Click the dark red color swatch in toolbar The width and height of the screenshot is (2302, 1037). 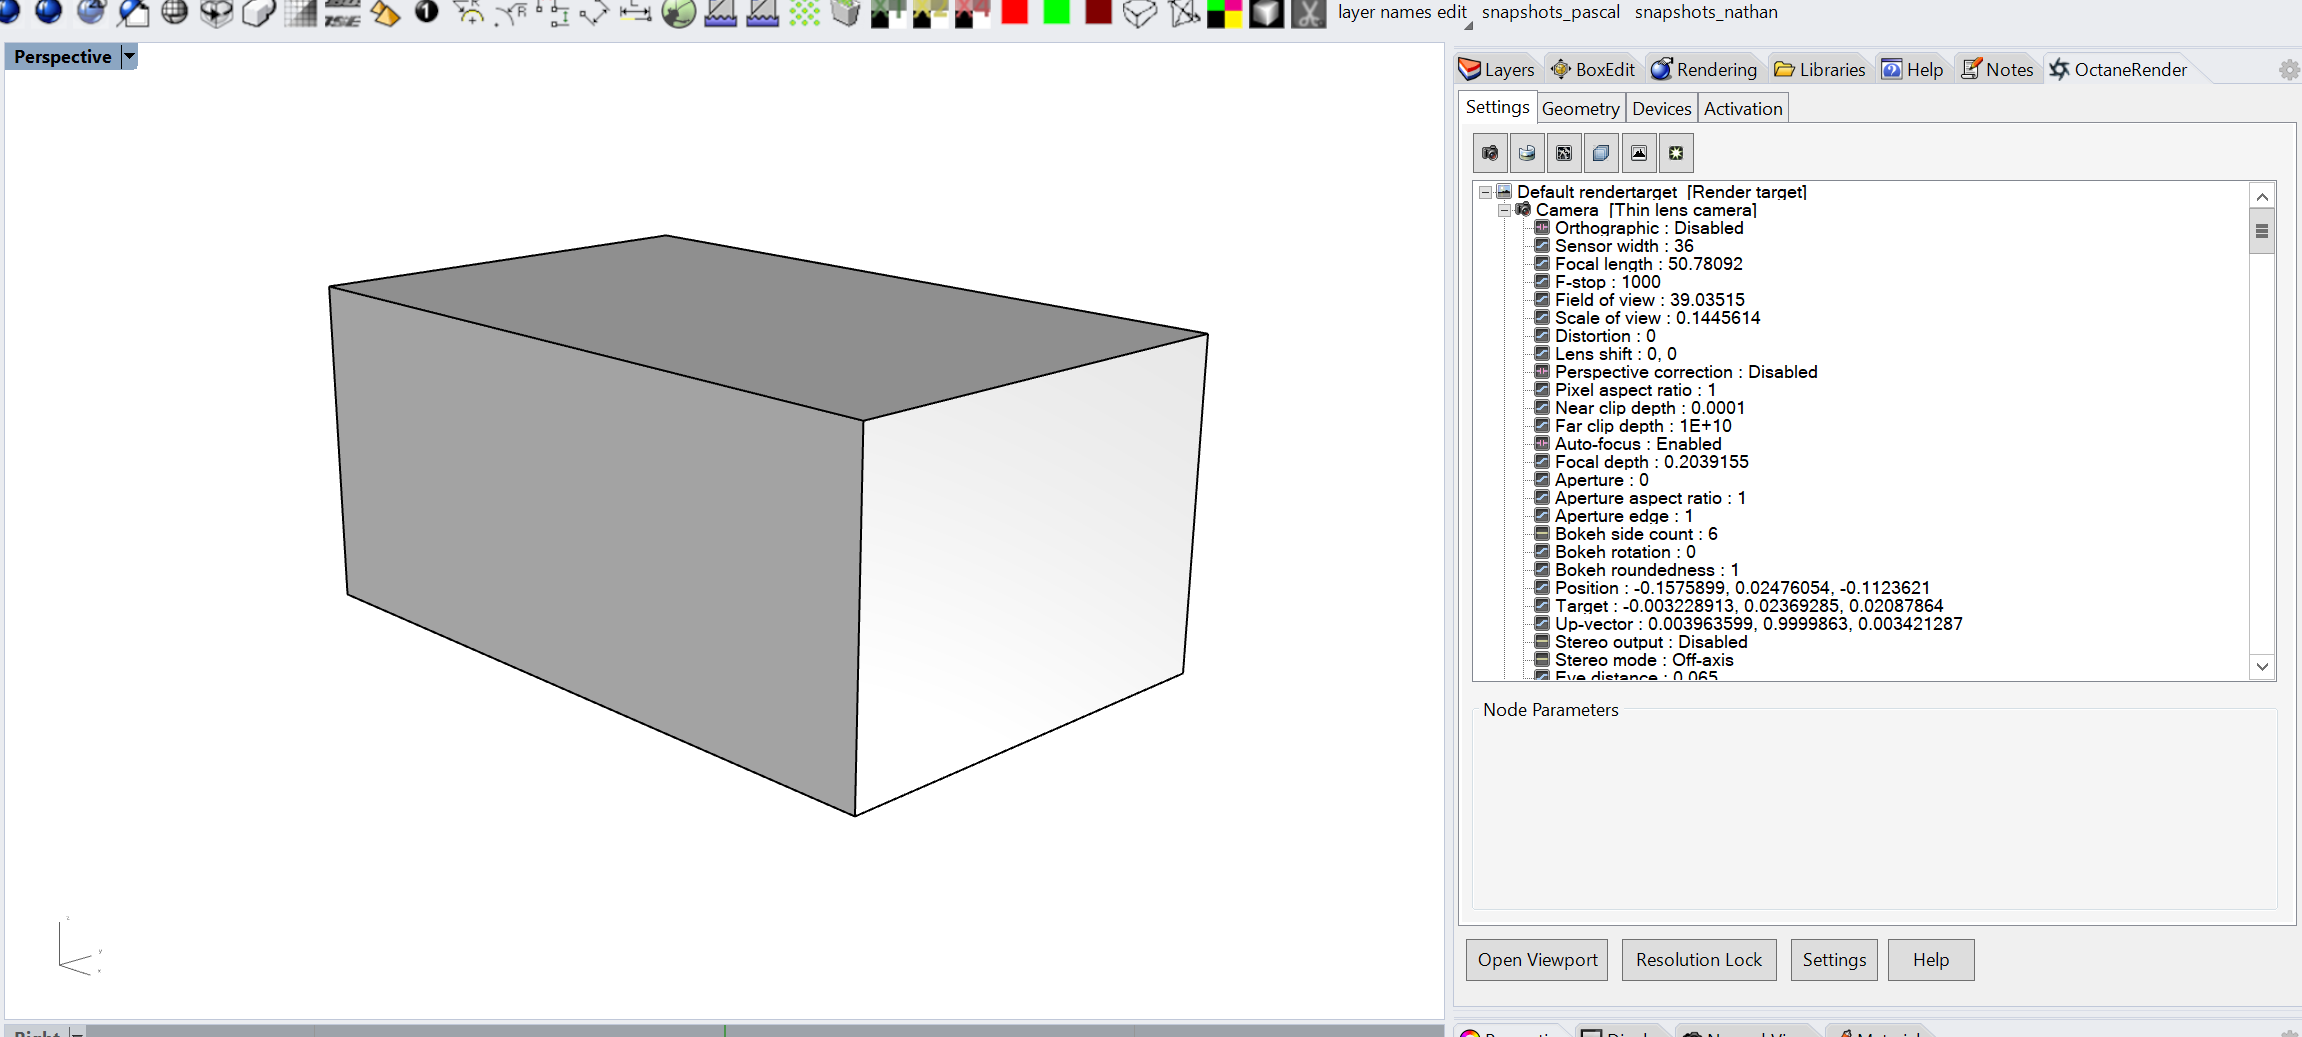(x=1098, y=12)
